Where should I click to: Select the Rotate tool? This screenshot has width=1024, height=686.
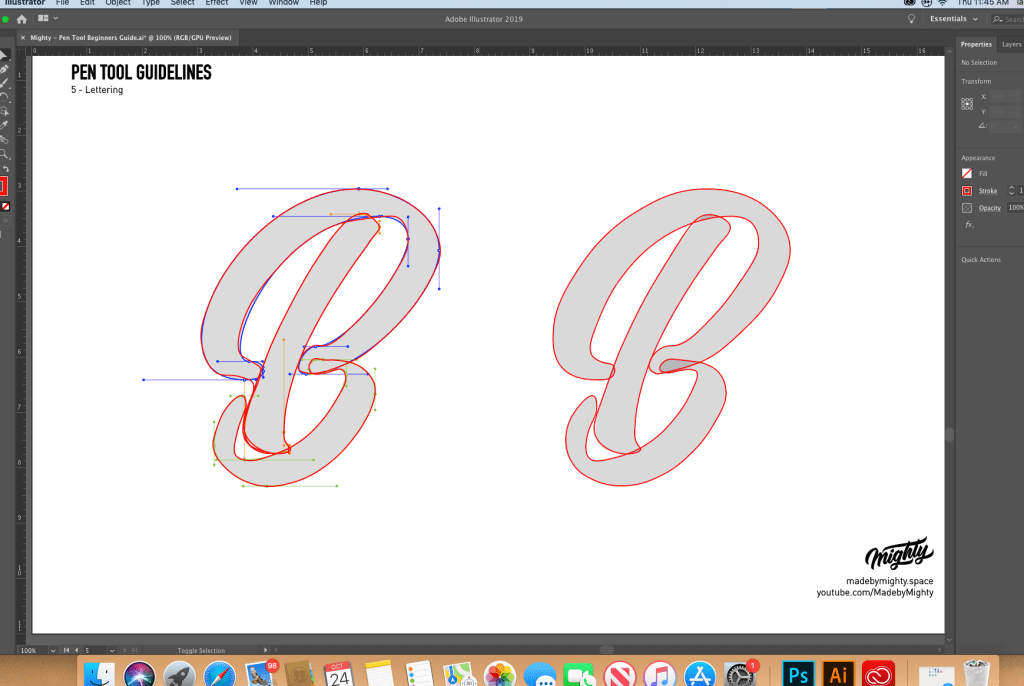[4, 97]
